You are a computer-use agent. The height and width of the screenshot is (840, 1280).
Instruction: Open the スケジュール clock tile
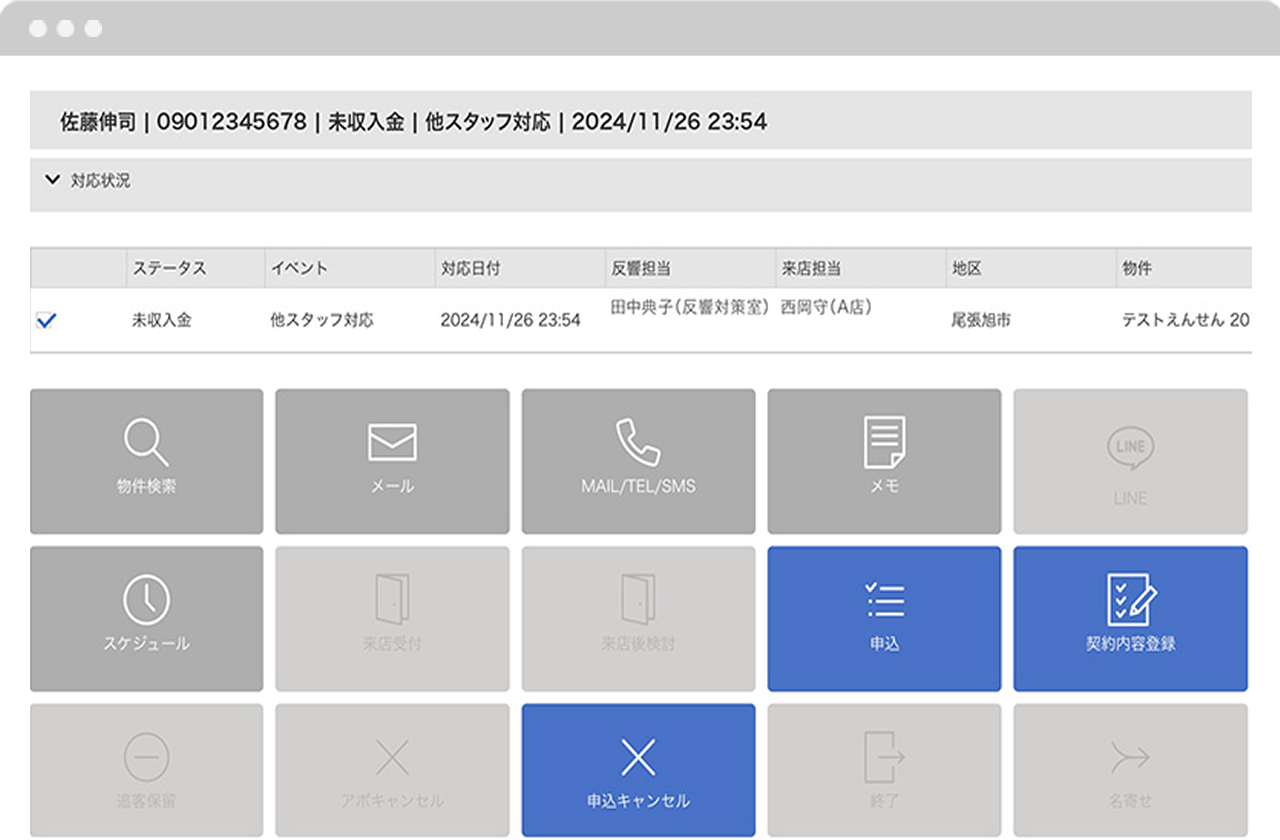pos(146,618)
